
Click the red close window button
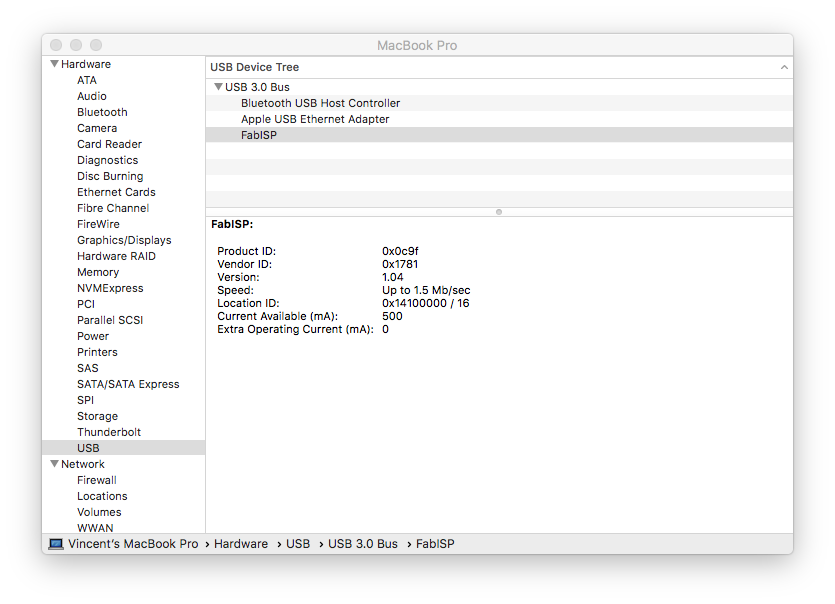pos(56,45)
